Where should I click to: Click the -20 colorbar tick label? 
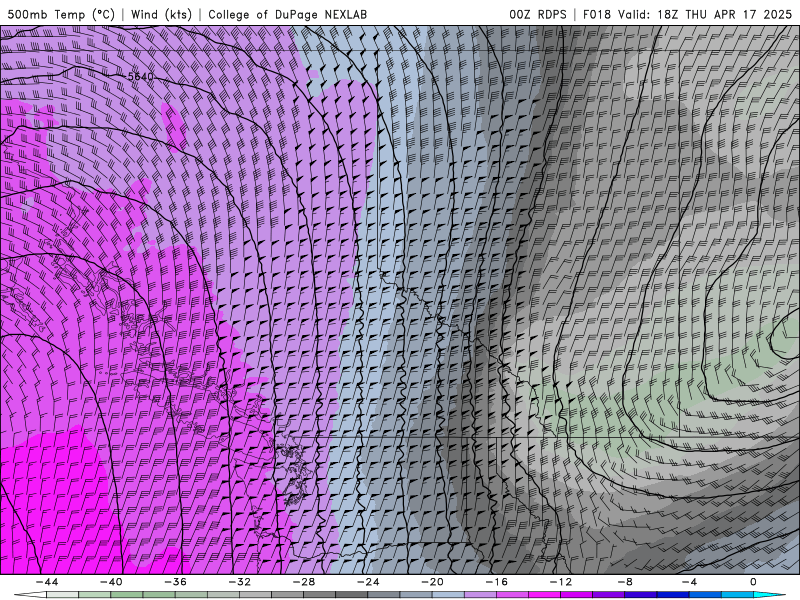[432, 582]
